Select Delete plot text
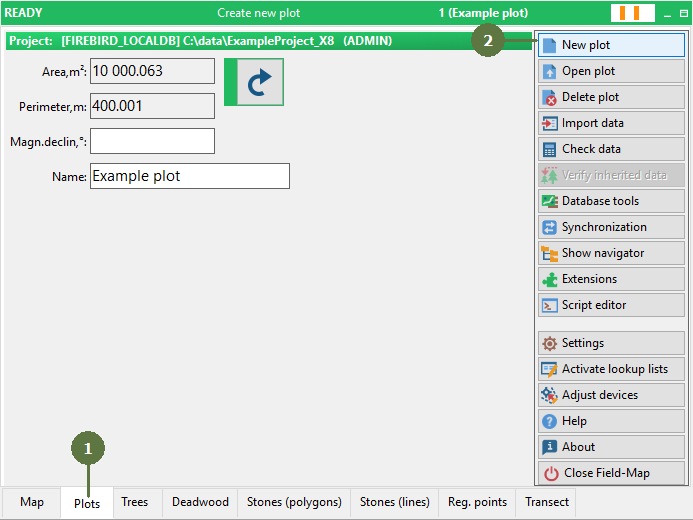This screenshot has height=520, width=693. pyautogui.click(x=590, y=97)
